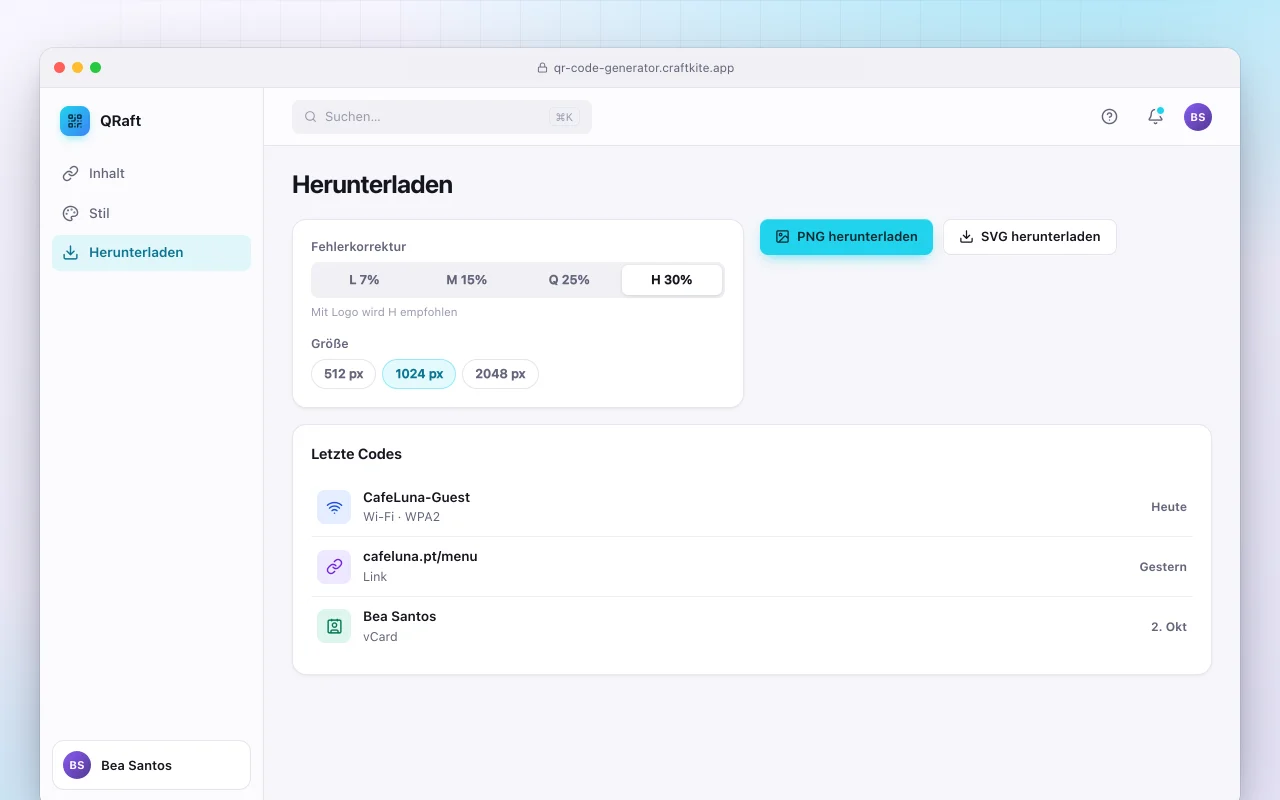Open the Bea Santos vCard entry
The image size is (1280, 800).
[x=752, y=627]
